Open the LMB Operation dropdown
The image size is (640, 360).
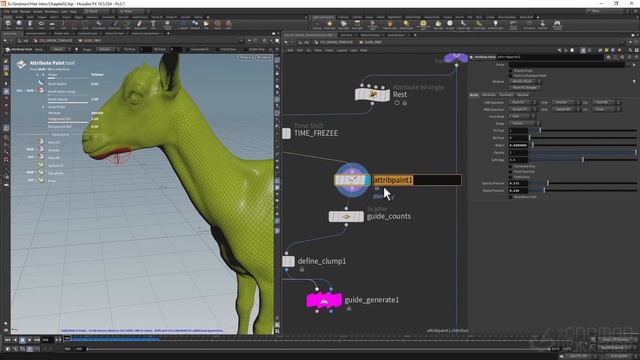click(x=523, y=102)
